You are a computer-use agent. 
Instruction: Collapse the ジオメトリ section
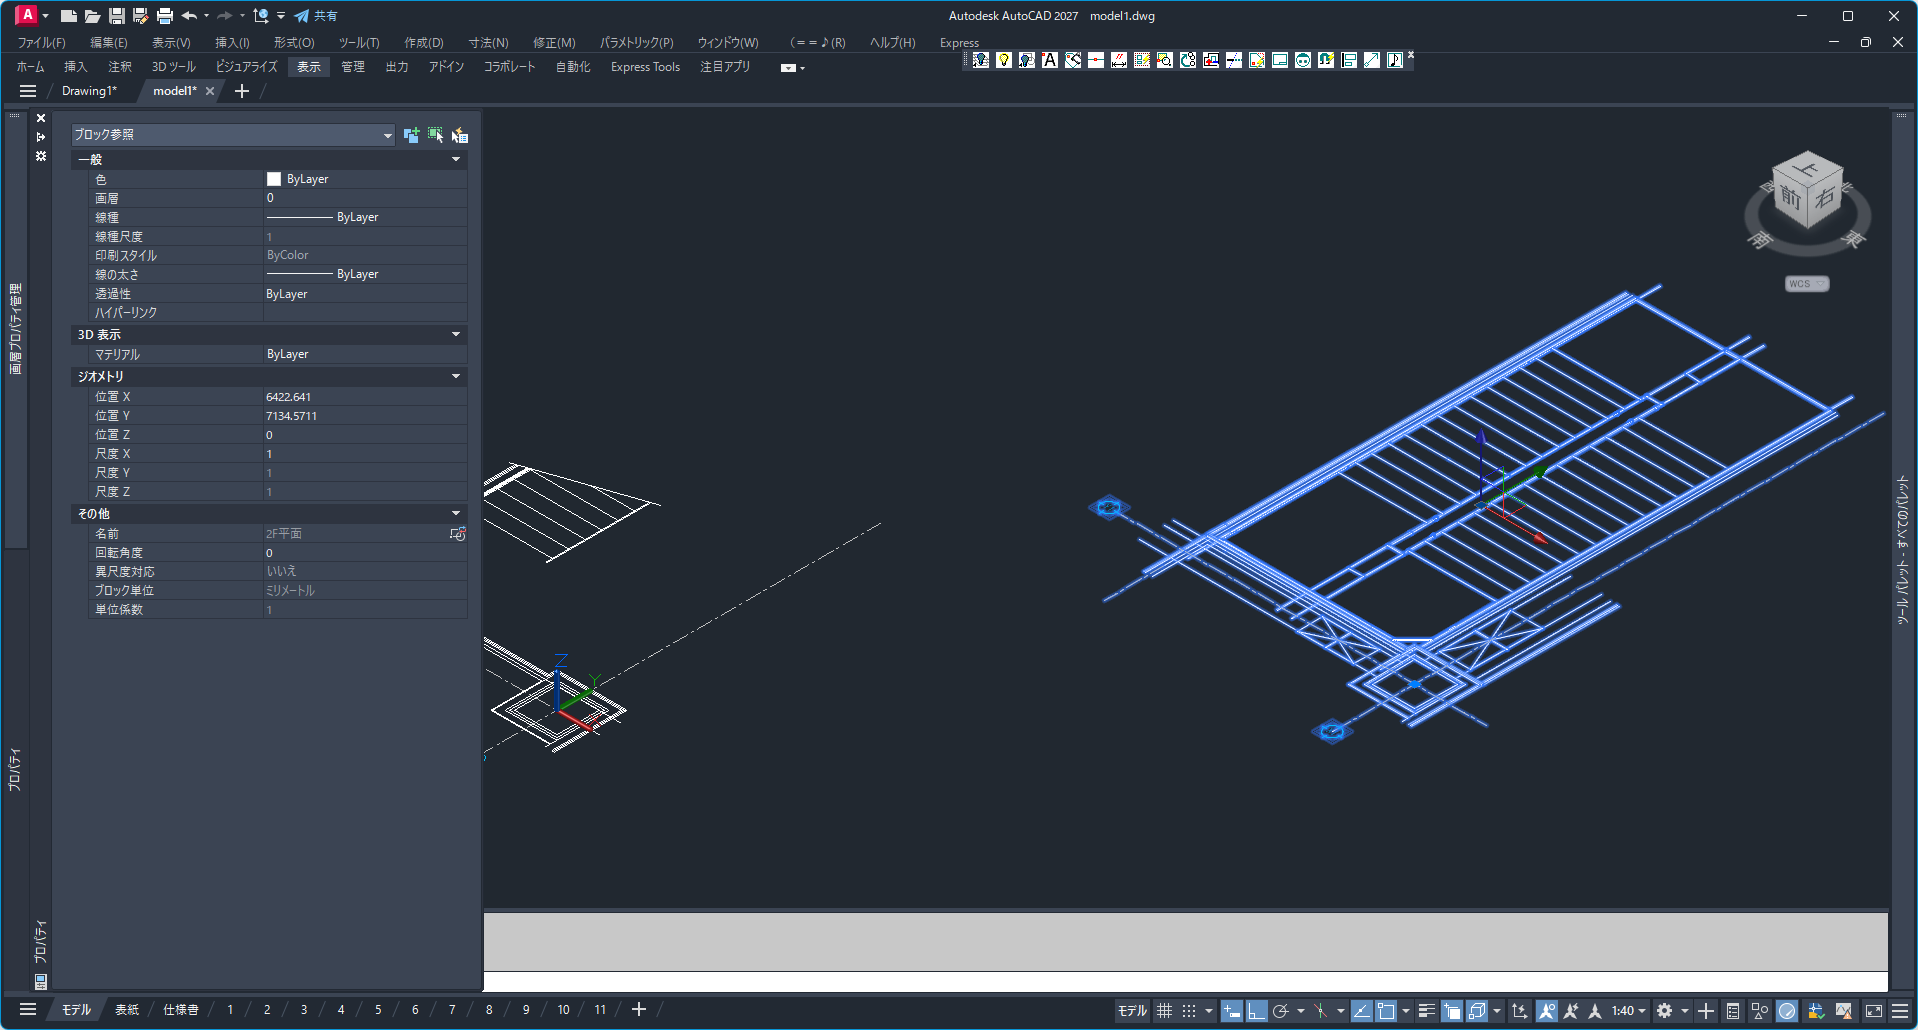tap(456, 377)
